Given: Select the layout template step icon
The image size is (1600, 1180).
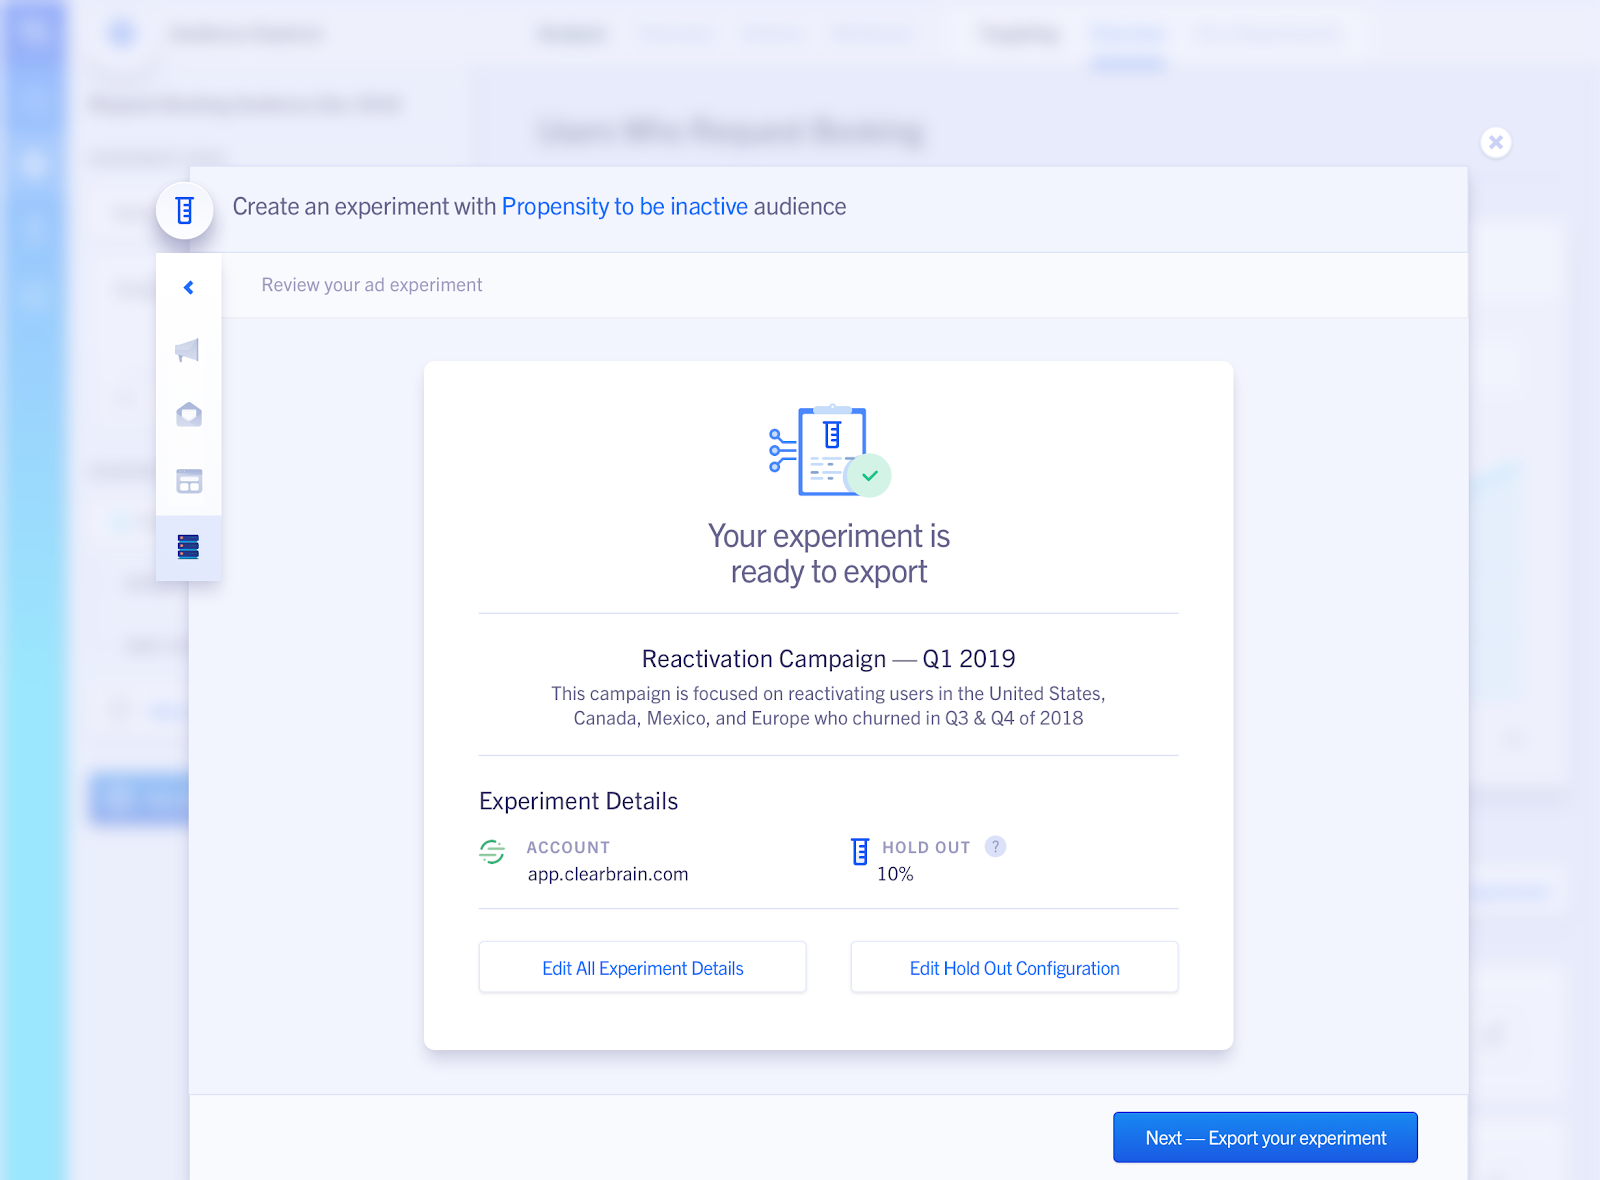Looking at the screenshot, I should pyautogui.click(x=189, y=481).
